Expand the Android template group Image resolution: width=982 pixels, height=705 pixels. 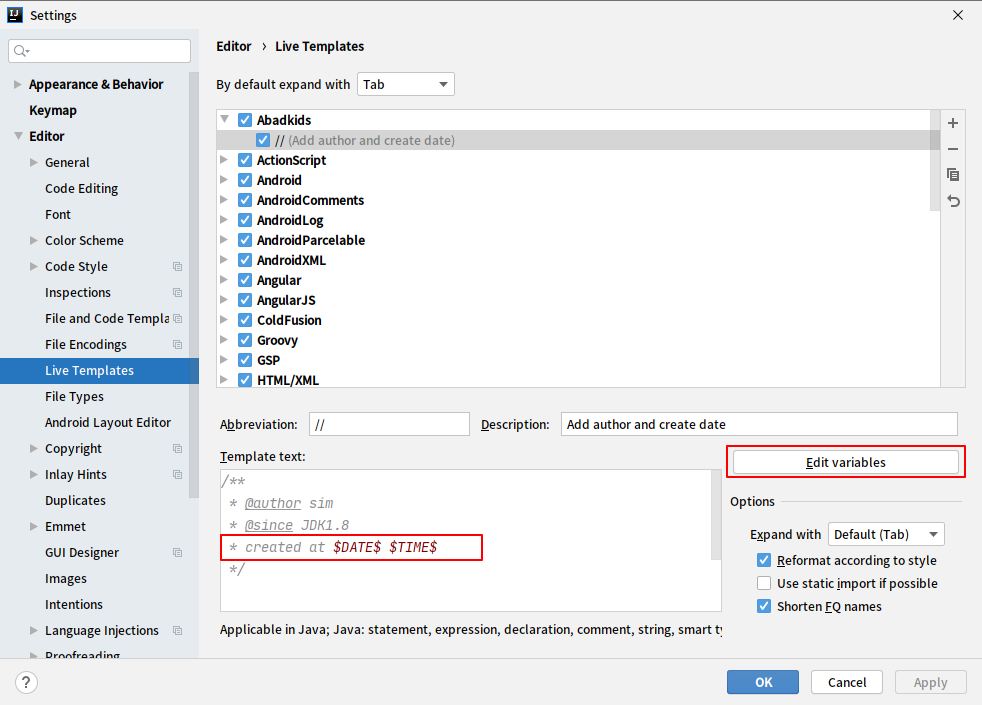[224, 180]
